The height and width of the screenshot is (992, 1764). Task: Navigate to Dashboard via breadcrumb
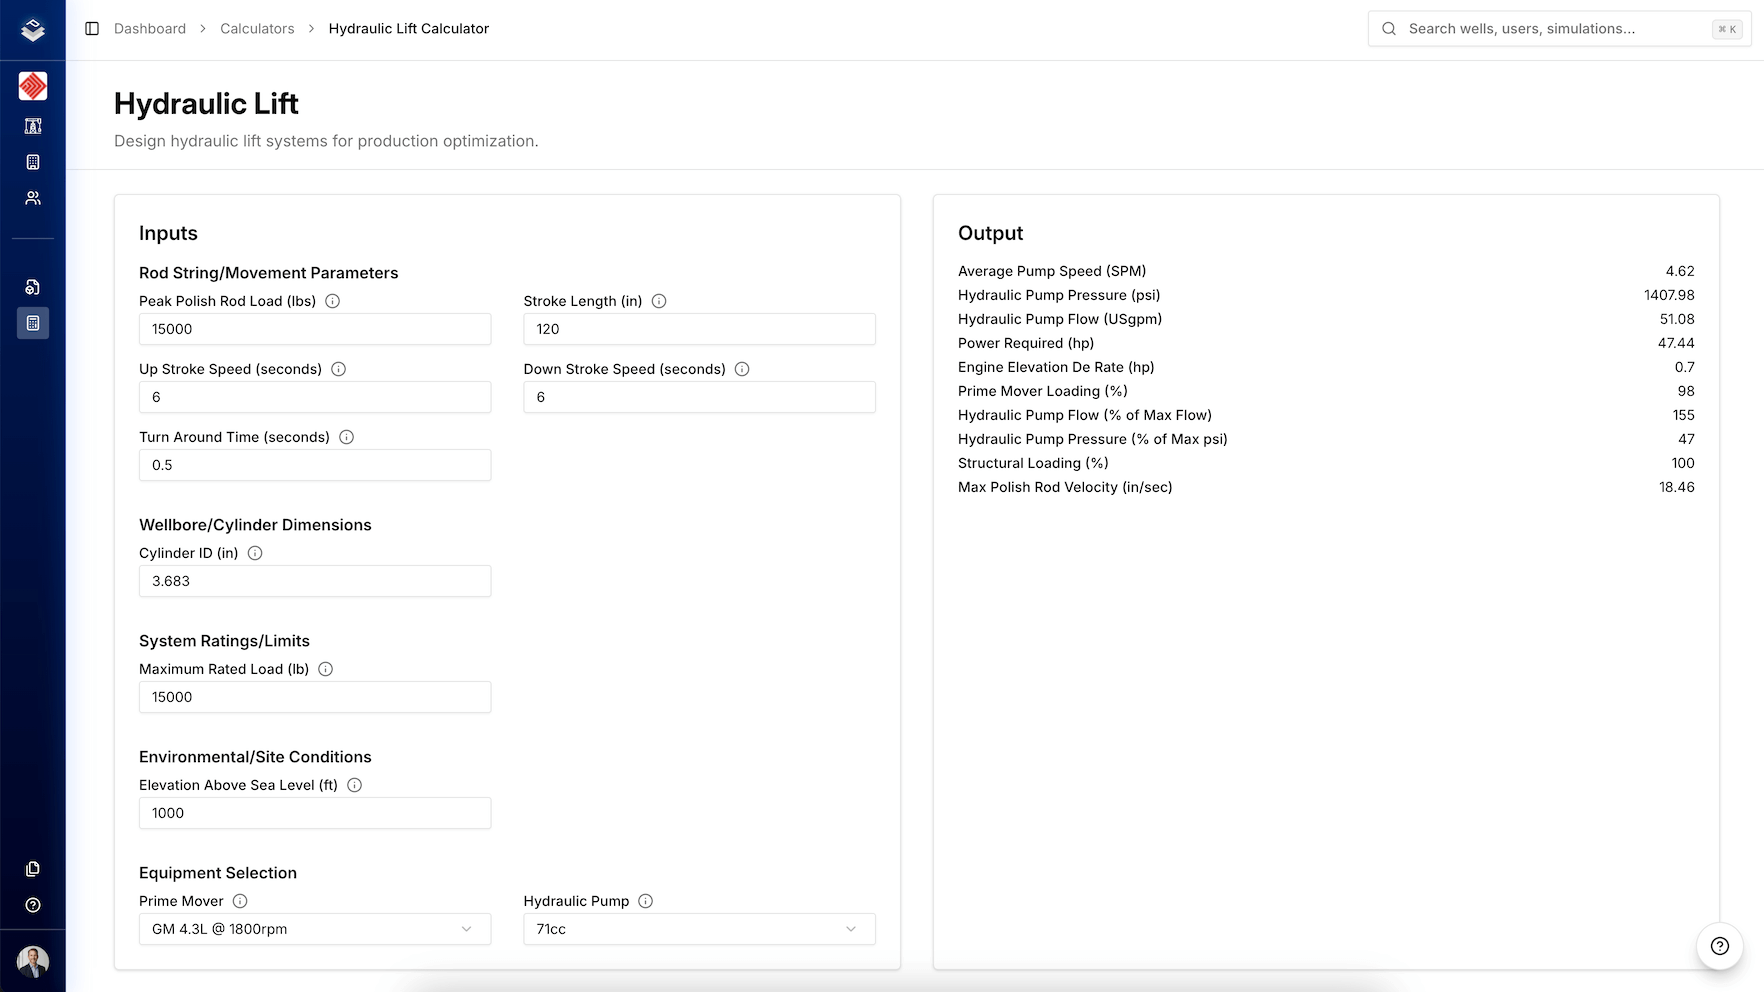click(x=150, y=28)
